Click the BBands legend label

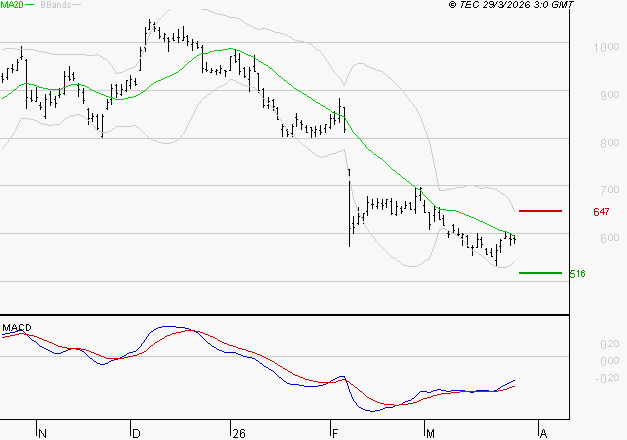click(x=56, y=4)
